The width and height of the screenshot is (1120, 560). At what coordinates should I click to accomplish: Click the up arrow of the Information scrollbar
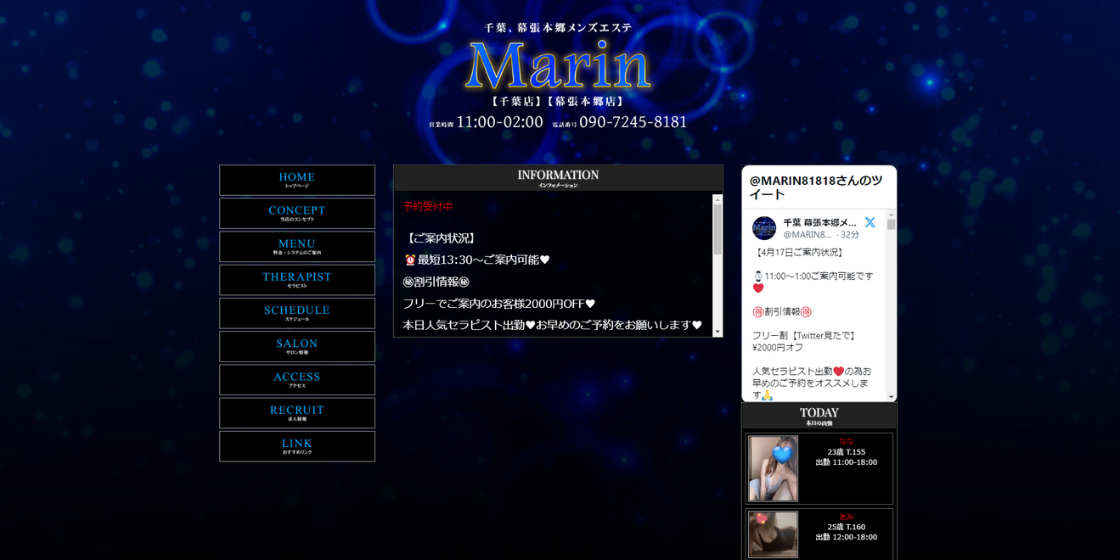tap(717, 200)
